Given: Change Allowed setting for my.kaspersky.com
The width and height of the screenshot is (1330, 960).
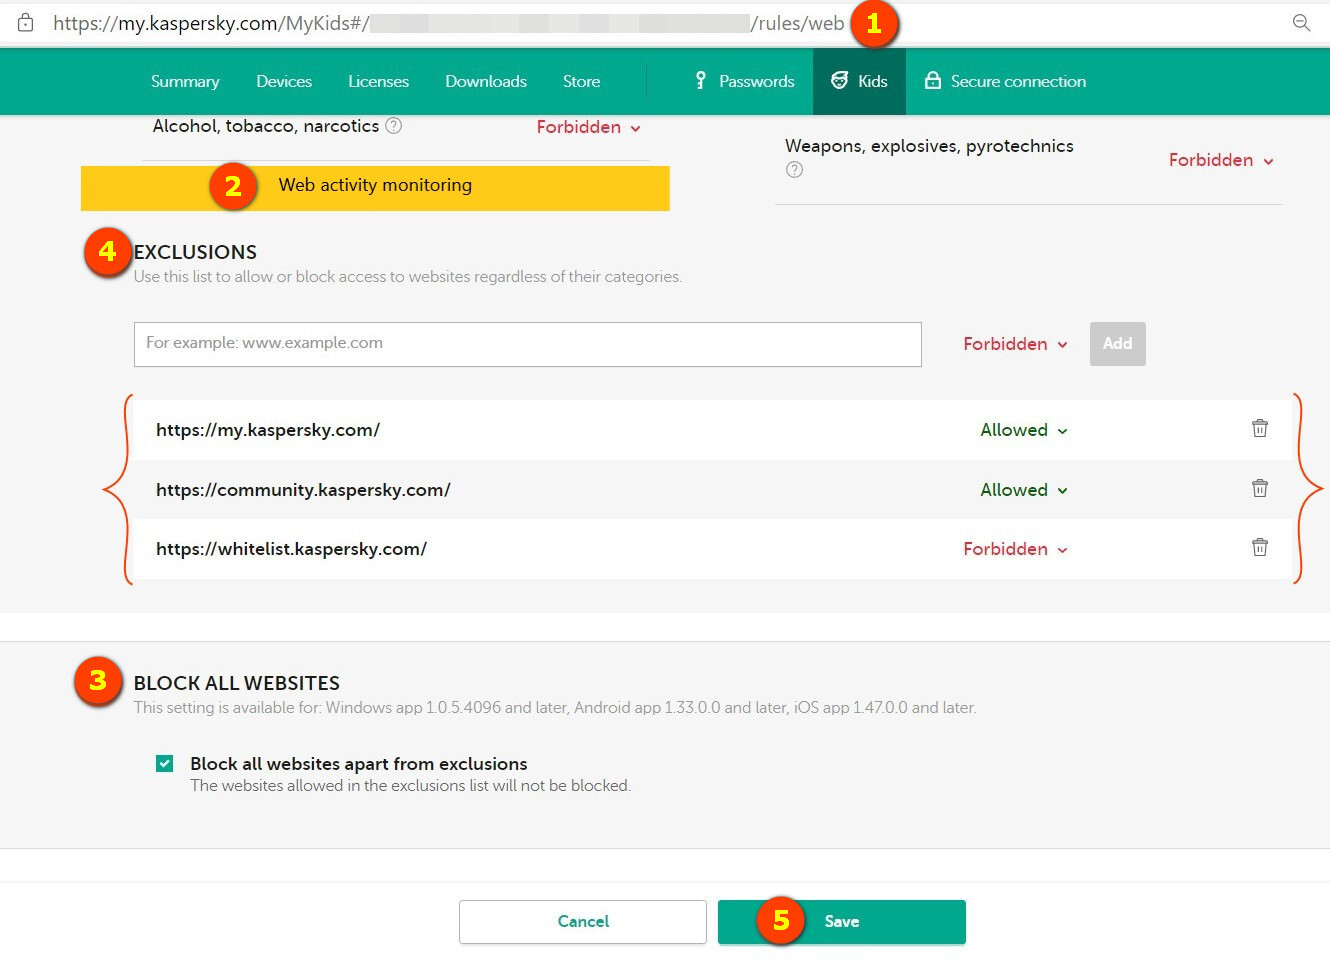Looking at the screenshot, I should tap(1024, 430).
